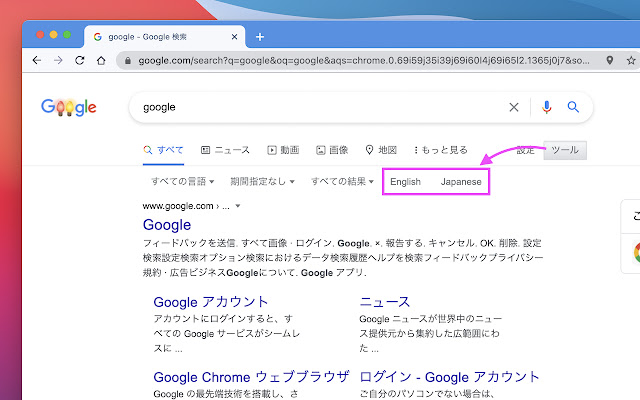Screen dimensions: 640x400
Task: Click the browser back arrow
Action: click(x=37, y=60)
